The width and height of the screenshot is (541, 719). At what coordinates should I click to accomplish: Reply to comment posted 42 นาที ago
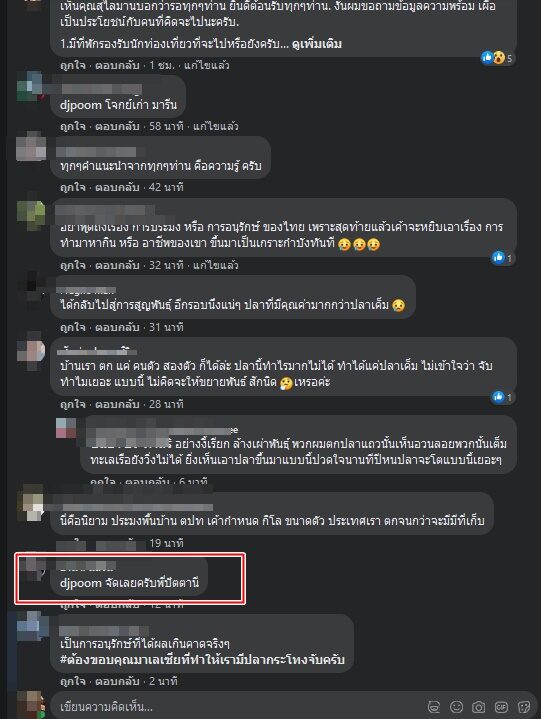click(117, 187)
